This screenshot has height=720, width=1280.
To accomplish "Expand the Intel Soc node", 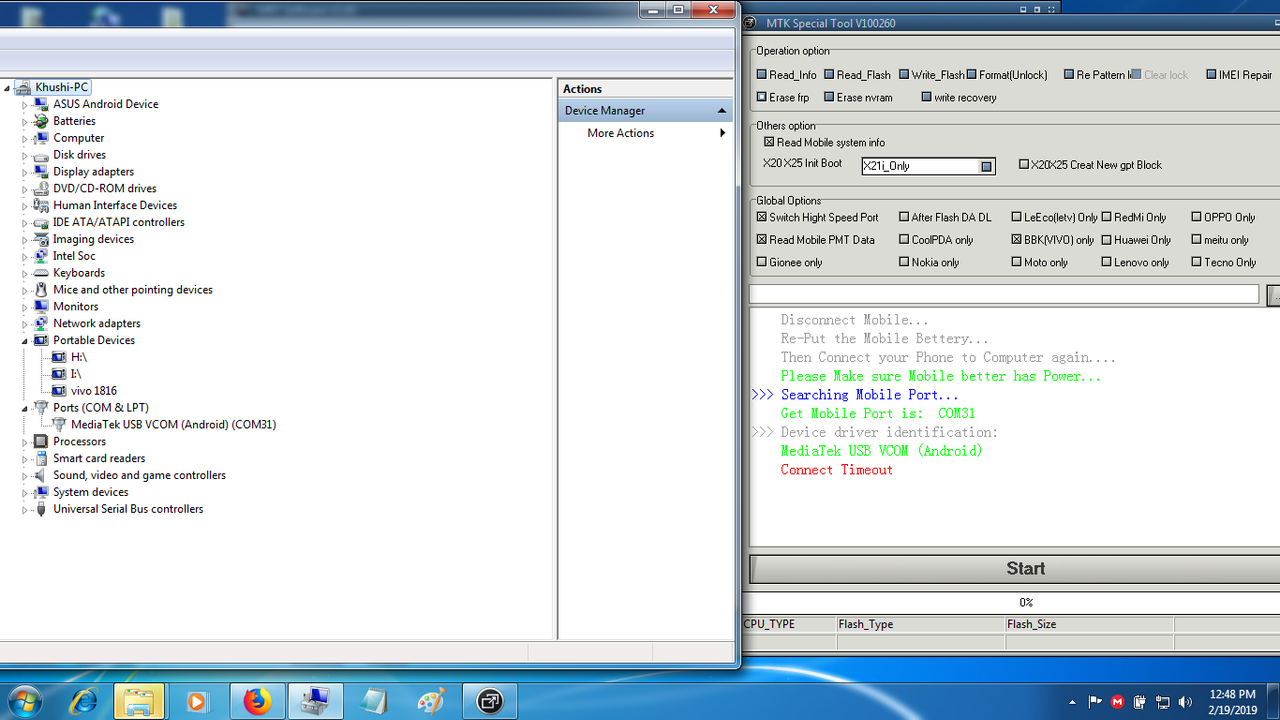I will click(25, 256).
